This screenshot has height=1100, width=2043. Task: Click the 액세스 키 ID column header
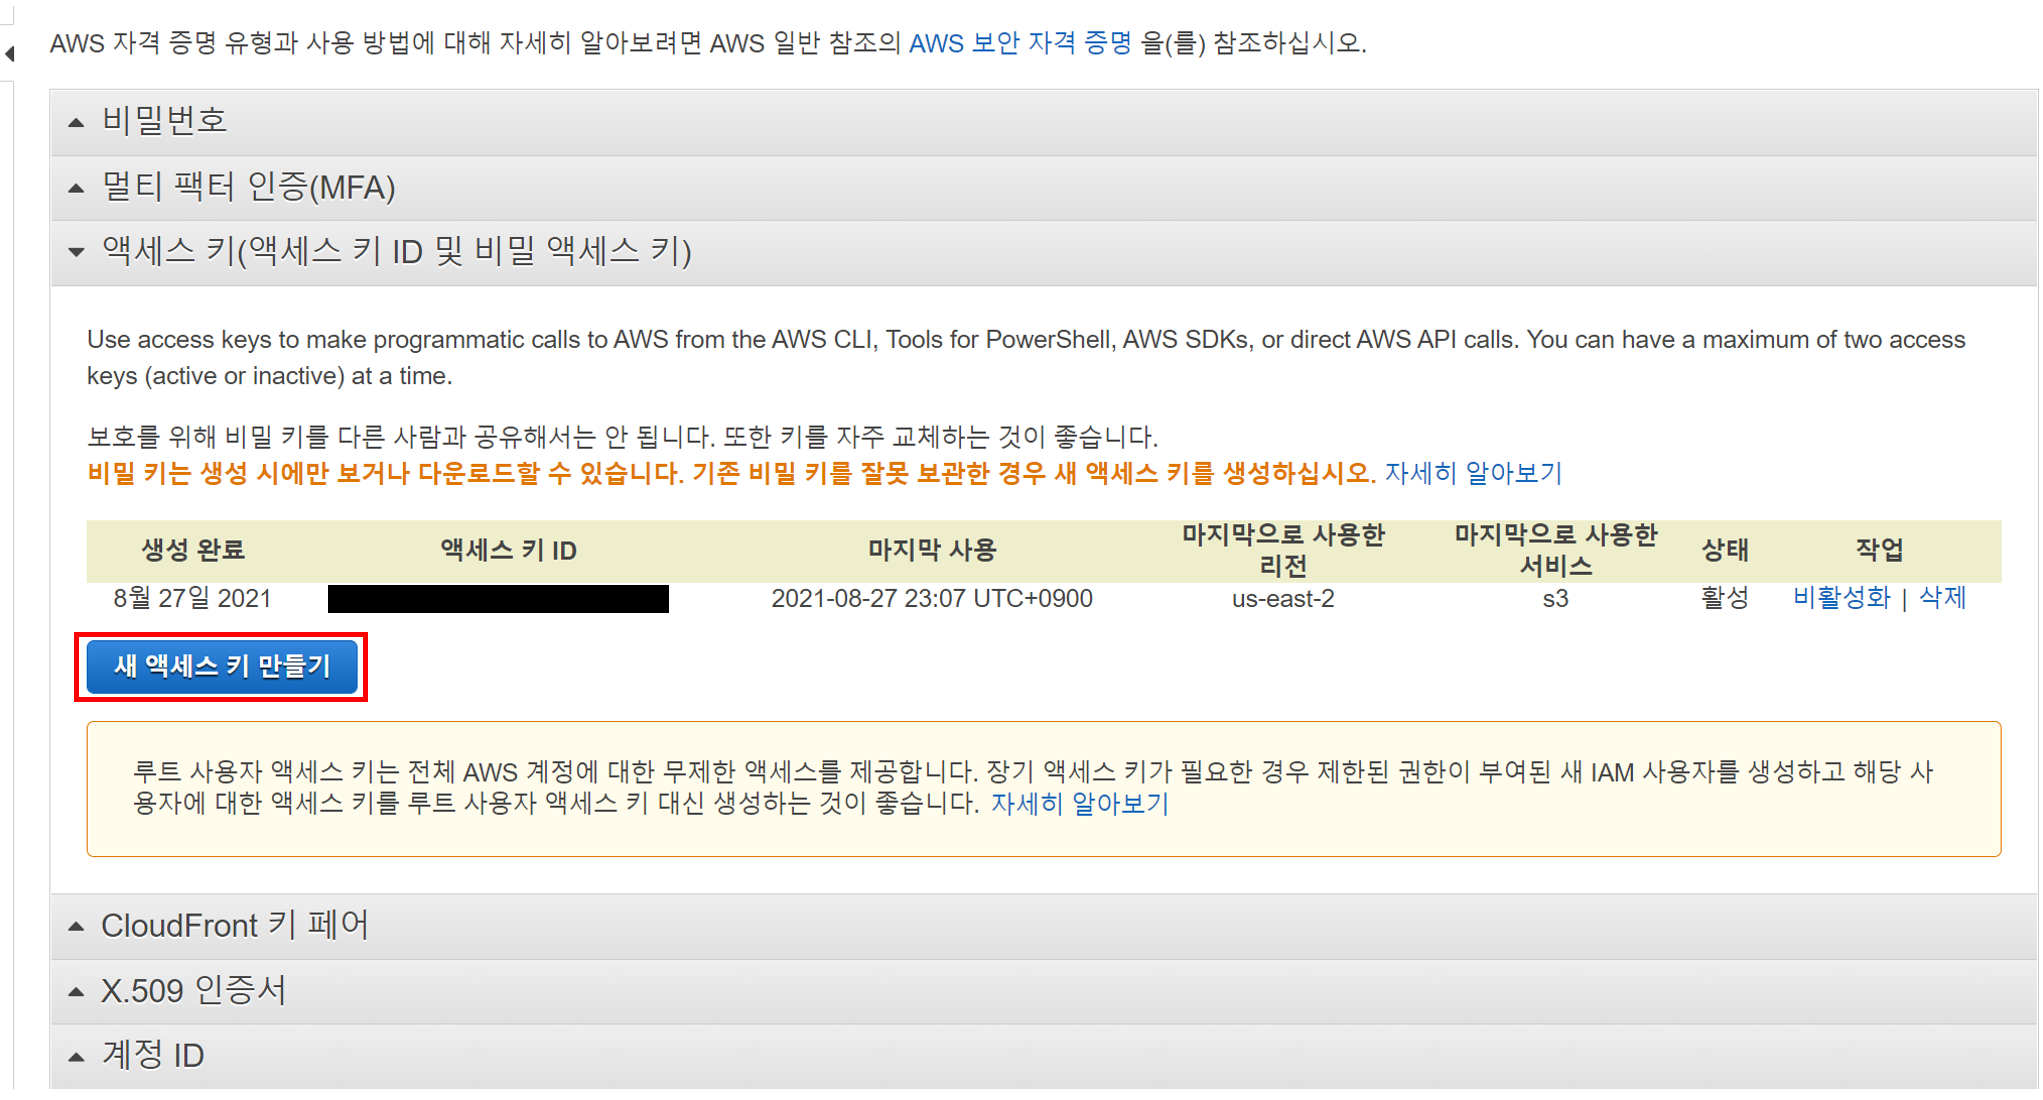(508, 550)
